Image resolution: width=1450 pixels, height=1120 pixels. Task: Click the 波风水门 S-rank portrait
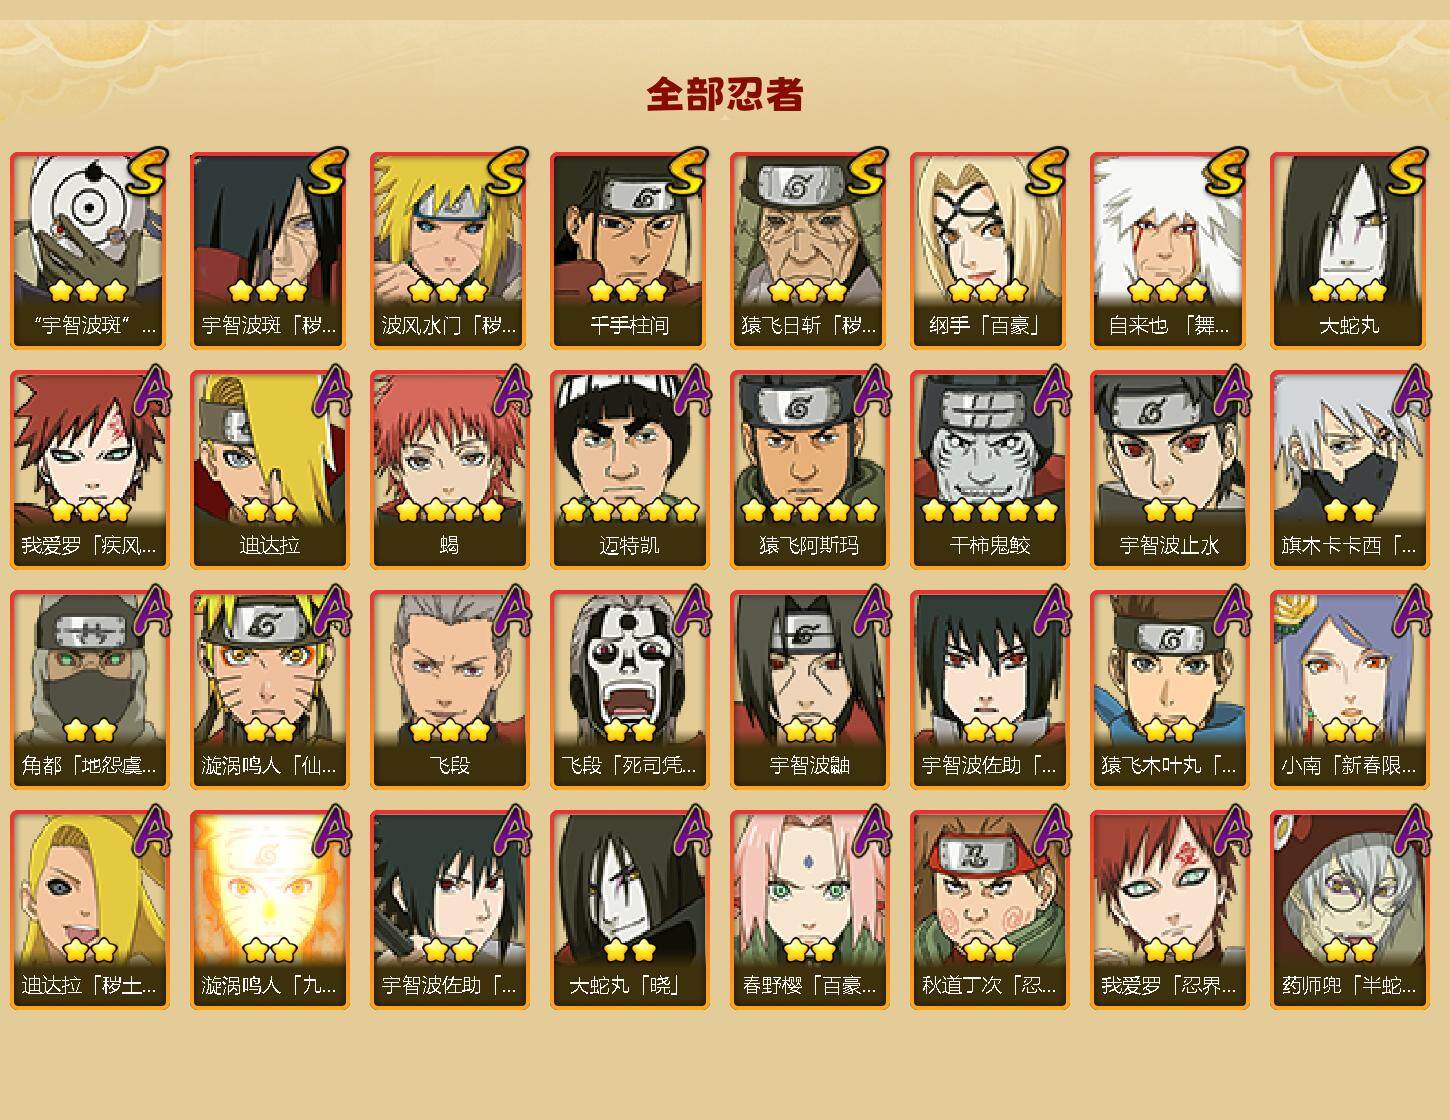click(x=449, y=250)
